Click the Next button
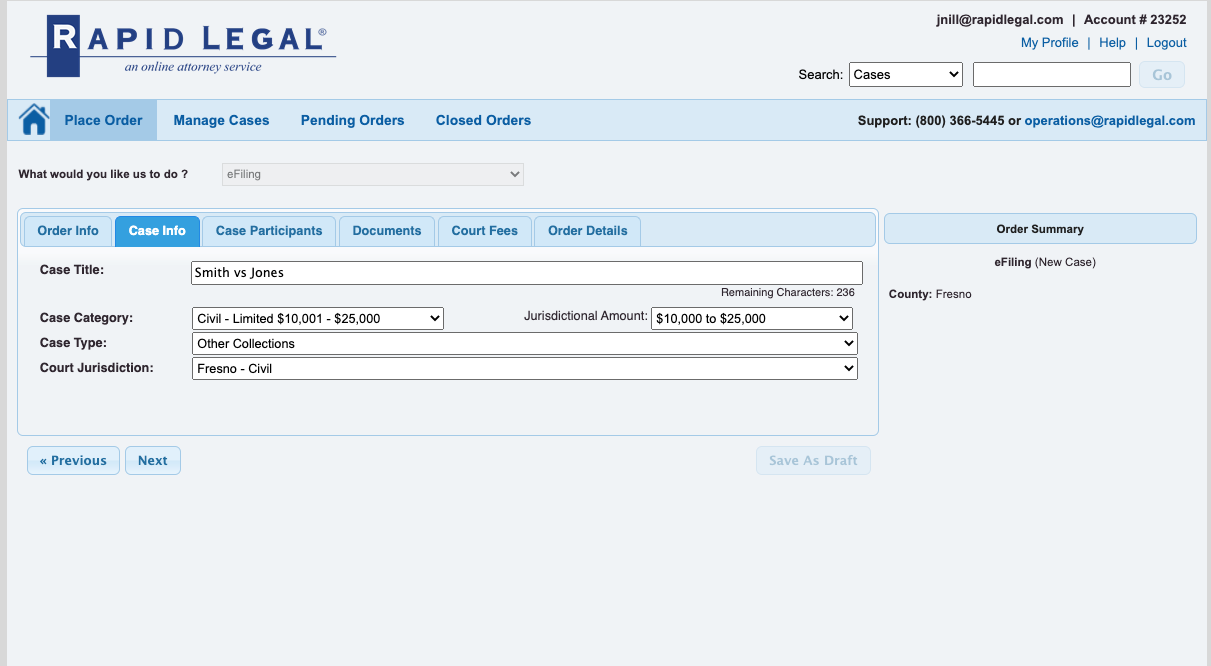1211x666 pixels. pyautogui.click(x=153, y=461)
